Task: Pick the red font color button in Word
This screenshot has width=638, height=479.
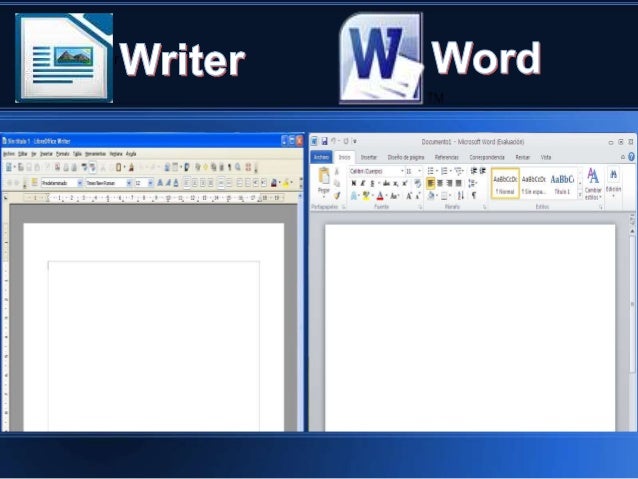Action: coord(380,196)
